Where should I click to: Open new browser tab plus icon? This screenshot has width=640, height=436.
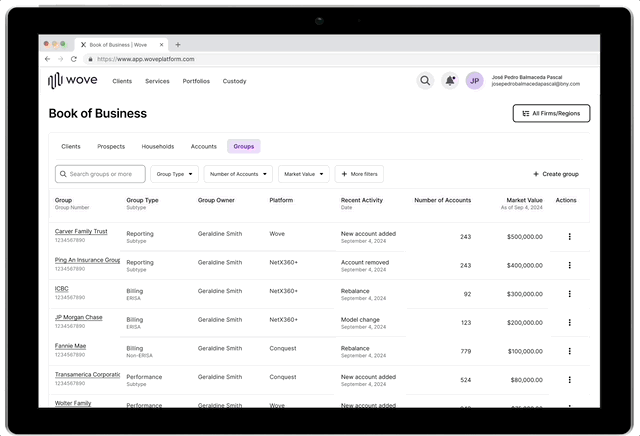pyautogui.click(x=178, y=45)
